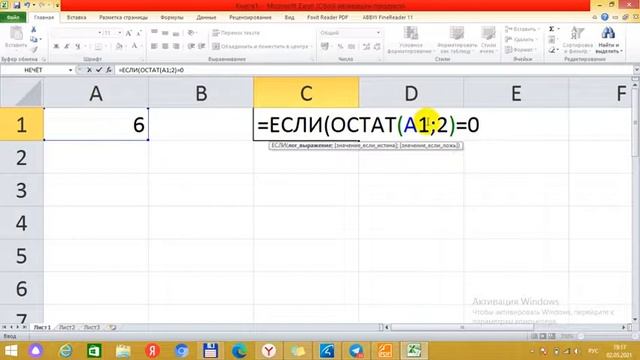Open Excel Help with the blue question mark icon
The width and height of the screenshot is (640, 360).
tap(605, 17)
